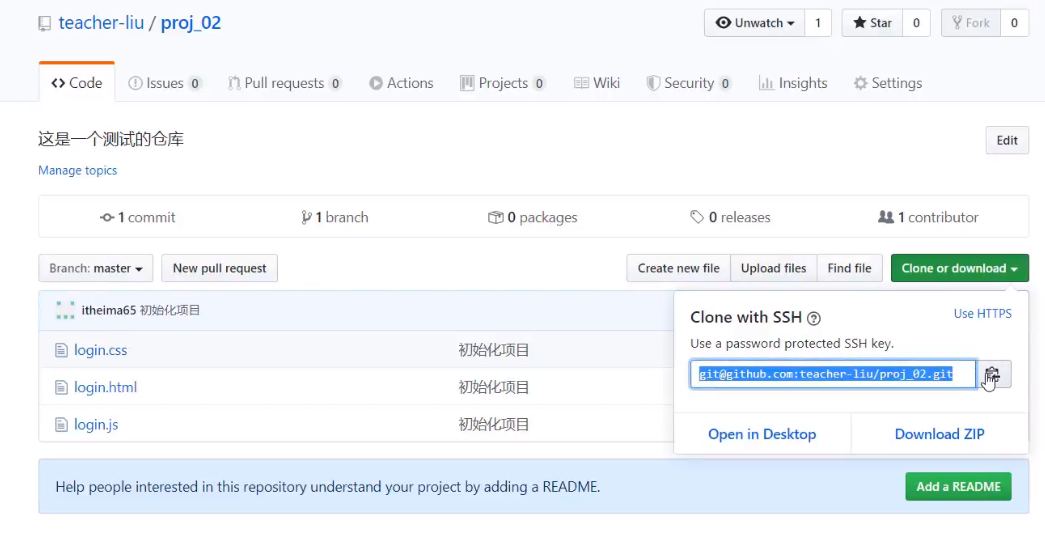Click Open in Desktop

[x=762, y=434]
